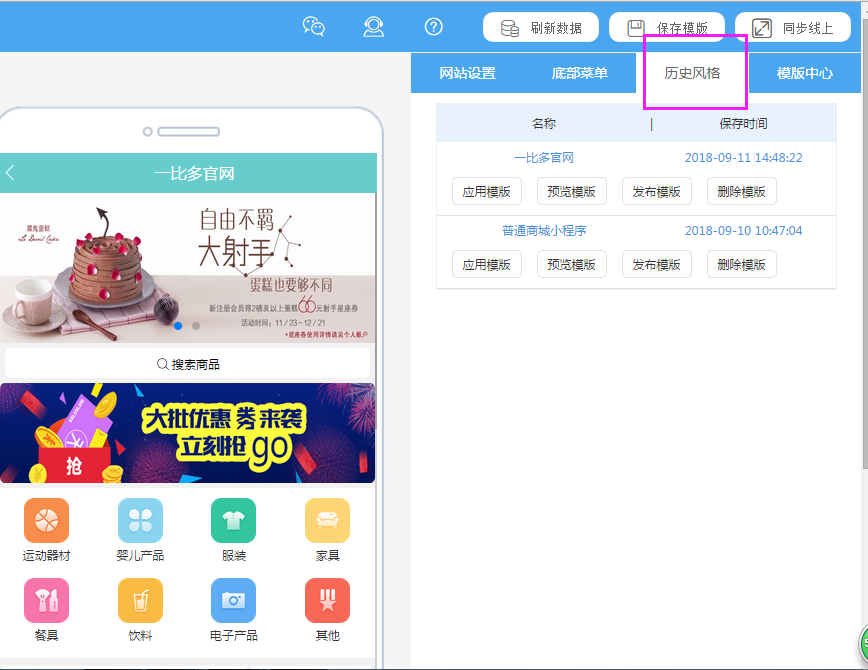Click the search magnifier icon beside 搜索商品

(162, 364)
